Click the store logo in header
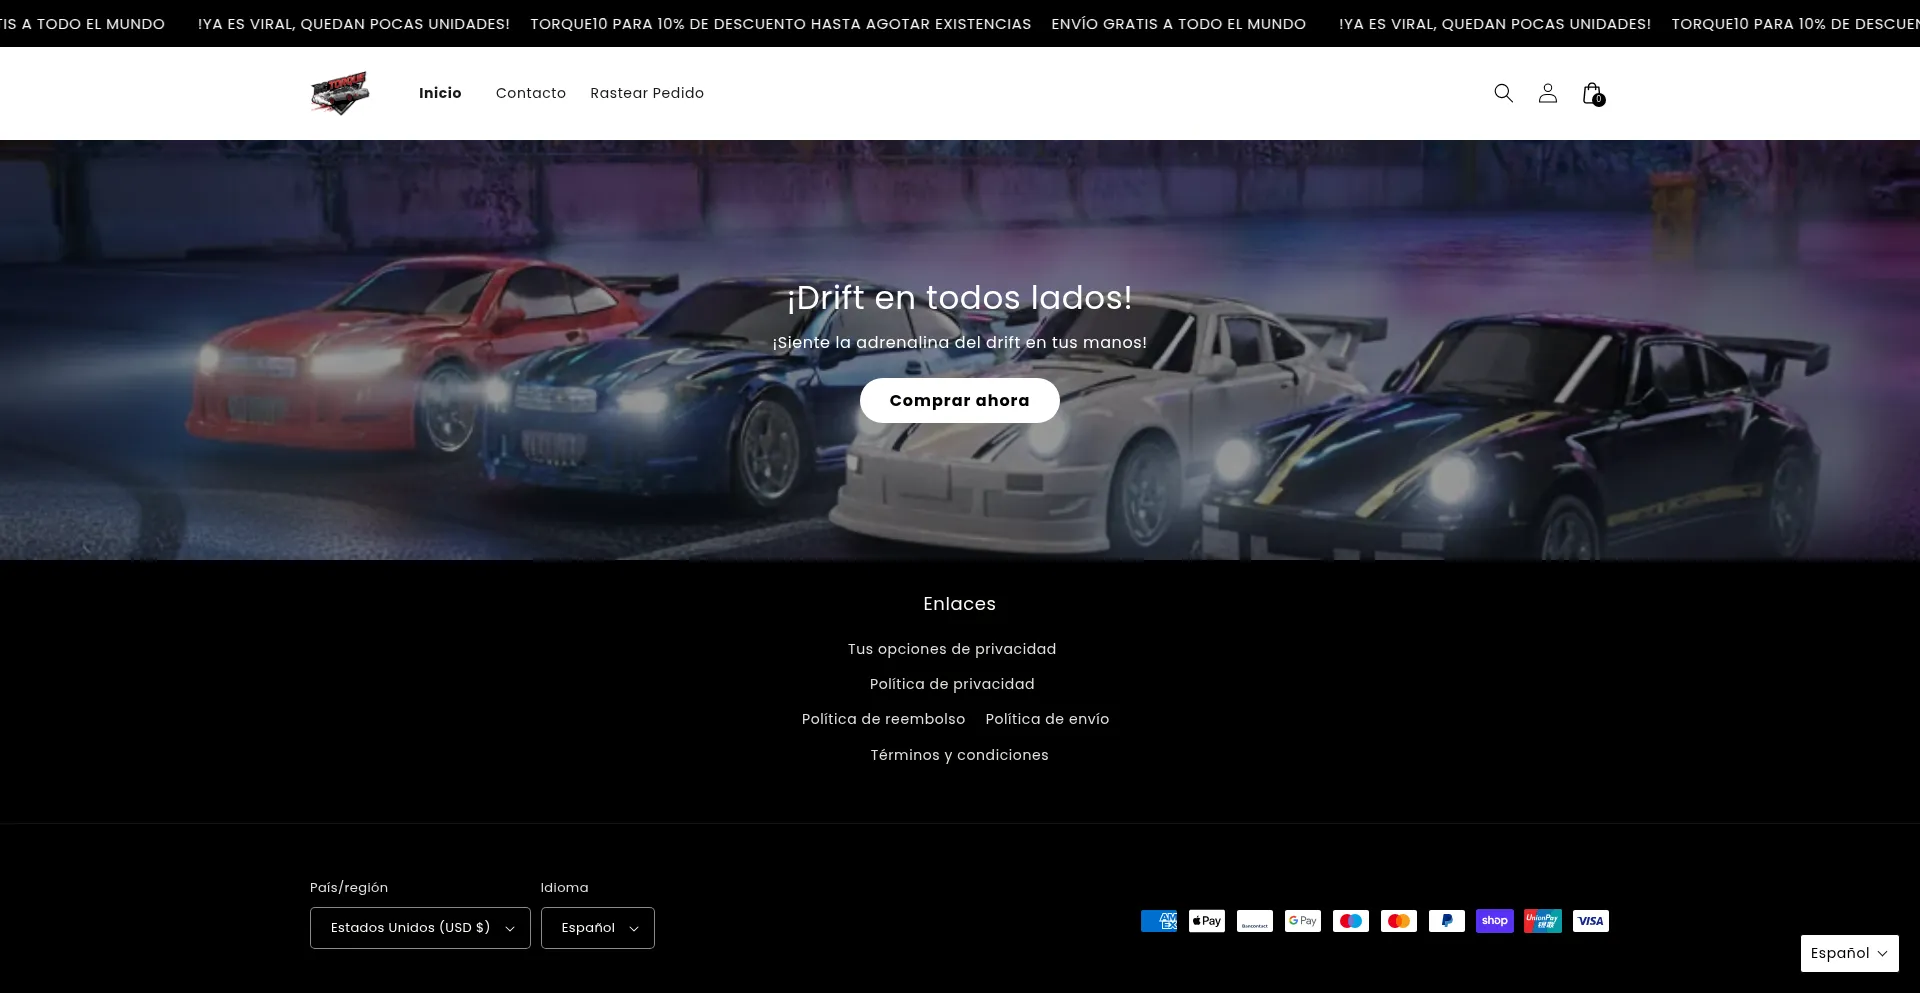Image resolution: width=1920 pixels, height=993 pixels. click(x=340, y=93)
